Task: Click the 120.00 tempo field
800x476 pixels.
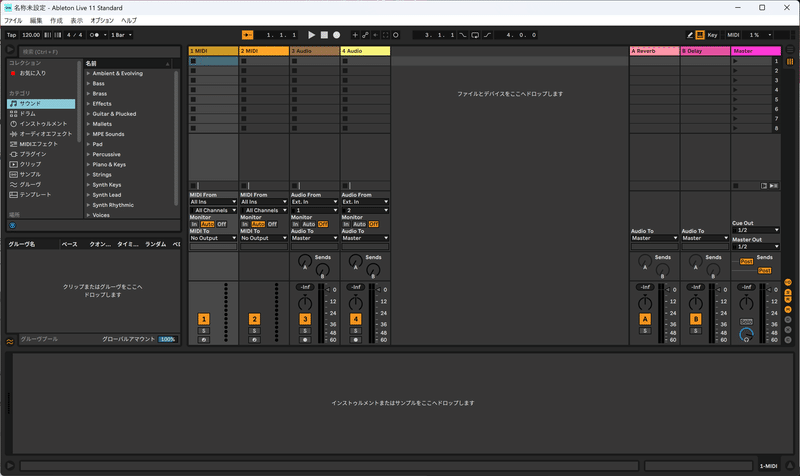Action: pyautogui.click(x=31, y=35)
